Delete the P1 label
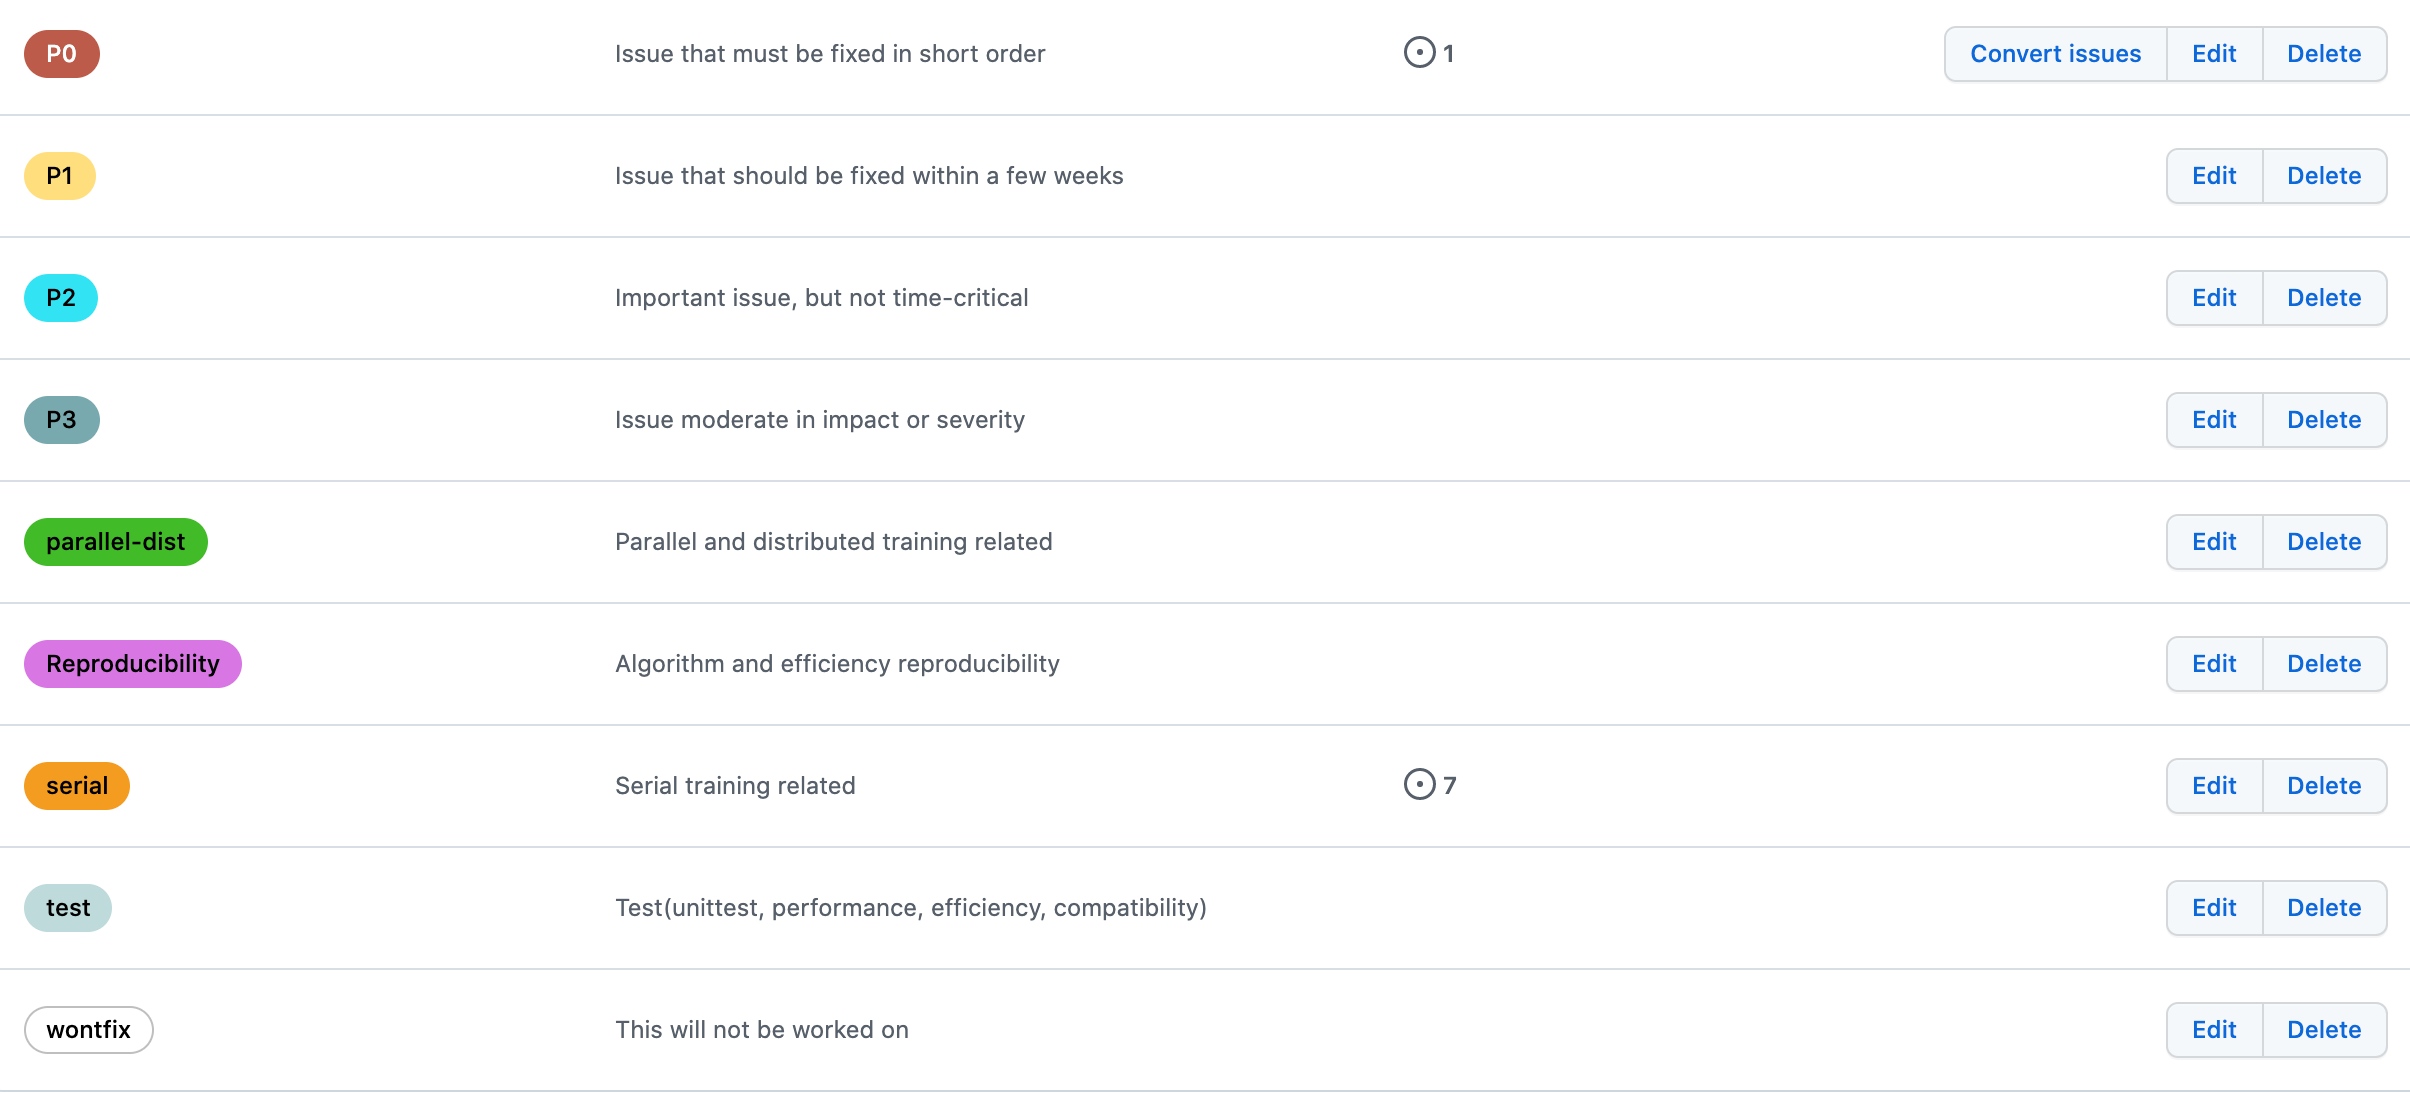 click(2324, 176)
